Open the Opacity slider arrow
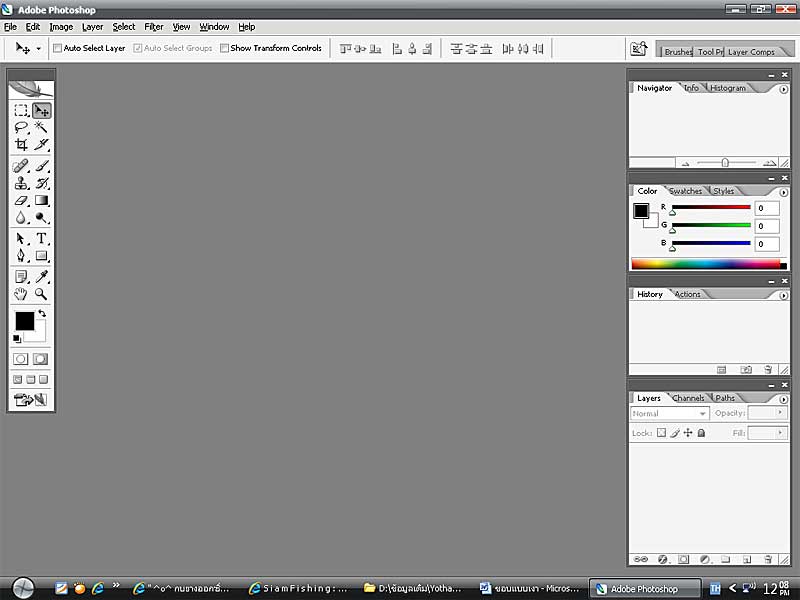The height and width of the screenshot is (600, 800). (x=780, y=413)
